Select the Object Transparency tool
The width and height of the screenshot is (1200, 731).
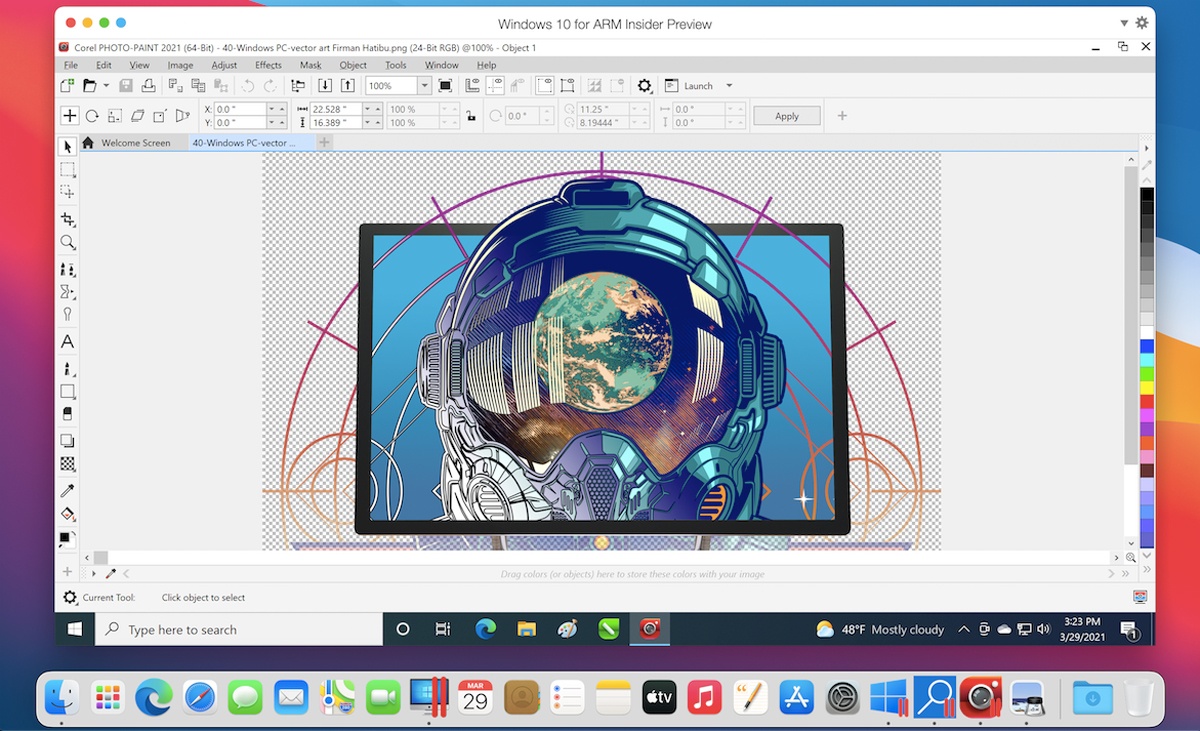point(68,464)
